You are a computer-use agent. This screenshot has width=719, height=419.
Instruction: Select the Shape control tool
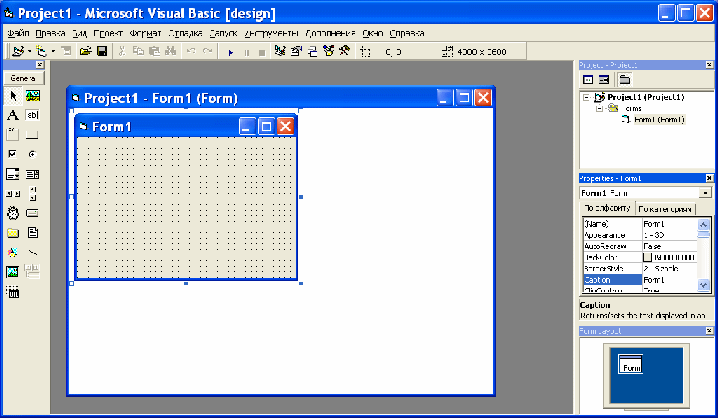click(13, 252)
